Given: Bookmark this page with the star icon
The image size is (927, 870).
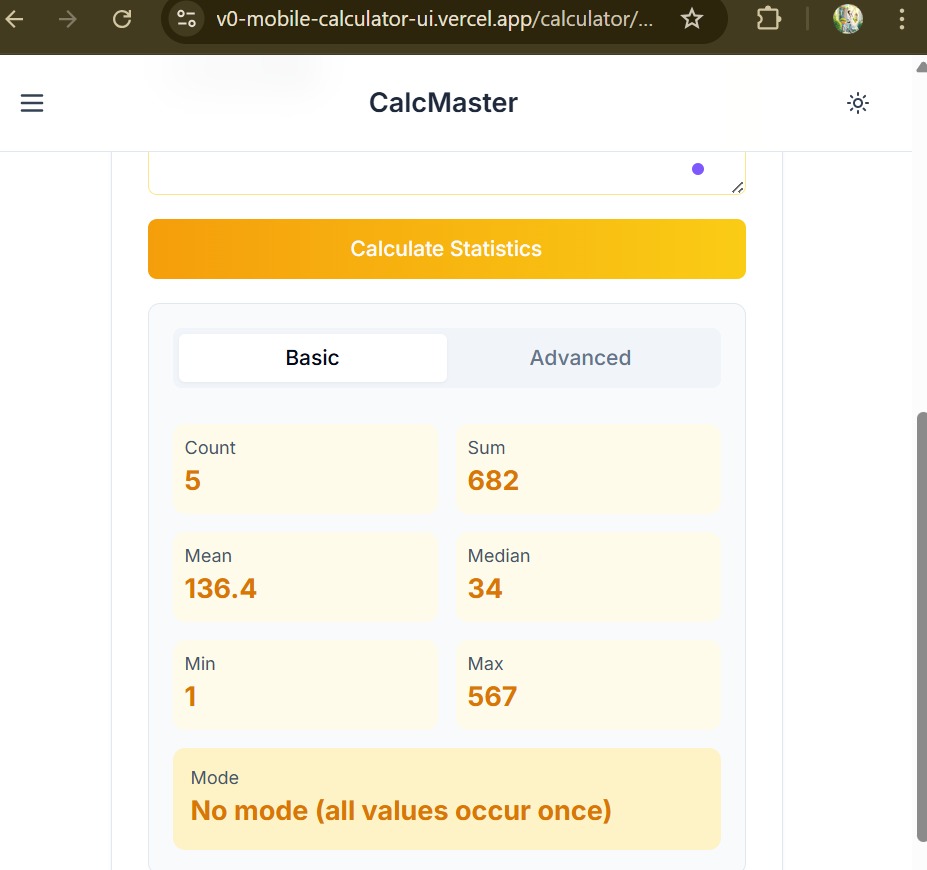Looking at the screenshot, I should (x=691, y=19).
